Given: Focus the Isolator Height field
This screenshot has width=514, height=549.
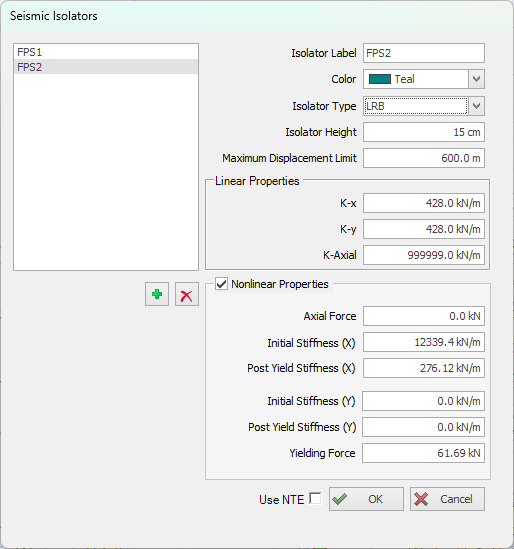Looking at the screenshot, I should [x=424, y=132].
